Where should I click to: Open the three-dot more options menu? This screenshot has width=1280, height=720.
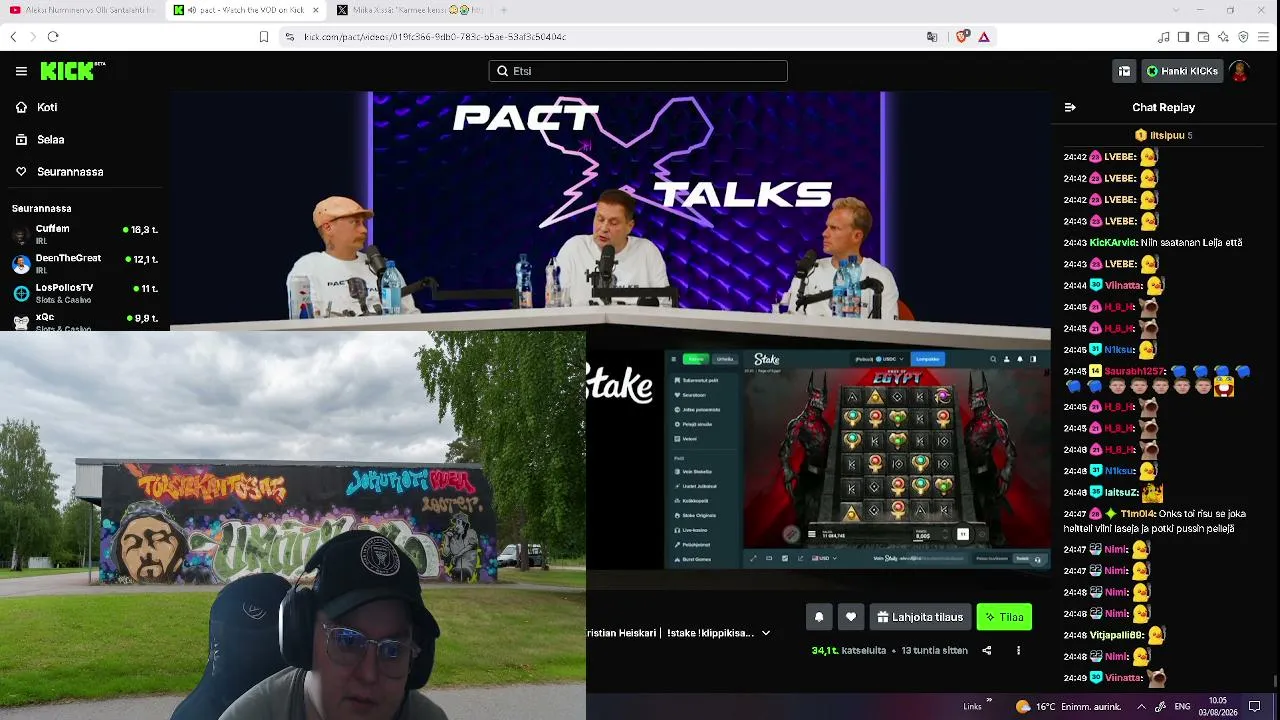click(x=1019, y=650)
